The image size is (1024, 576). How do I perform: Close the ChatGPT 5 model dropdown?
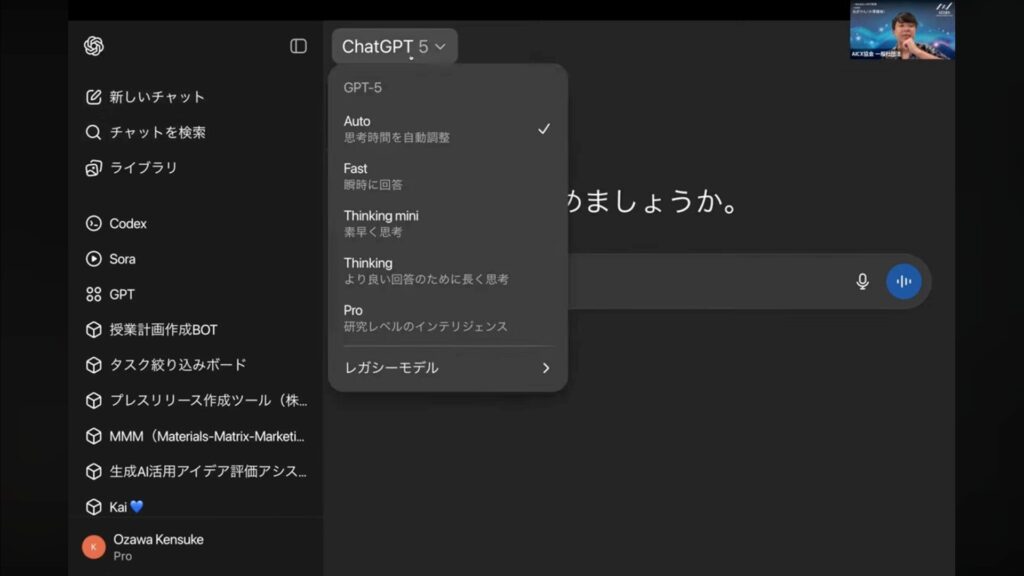(x=394, y=47)
